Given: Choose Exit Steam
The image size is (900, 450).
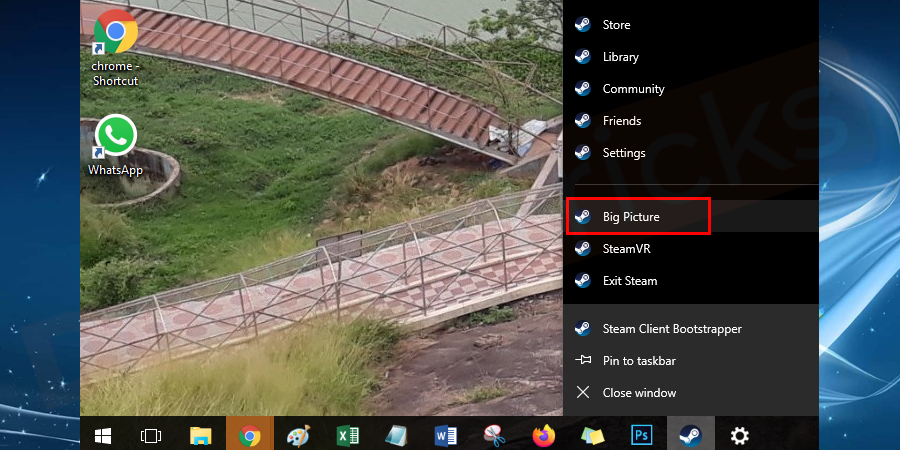Looking at the screenshot, I should click(x=690, y=281).
